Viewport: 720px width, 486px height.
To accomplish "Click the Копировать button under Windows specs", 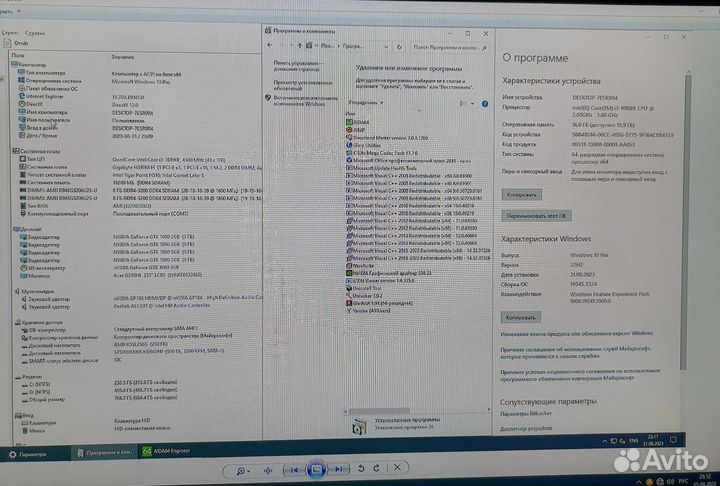I will click(x=521, y=317).
